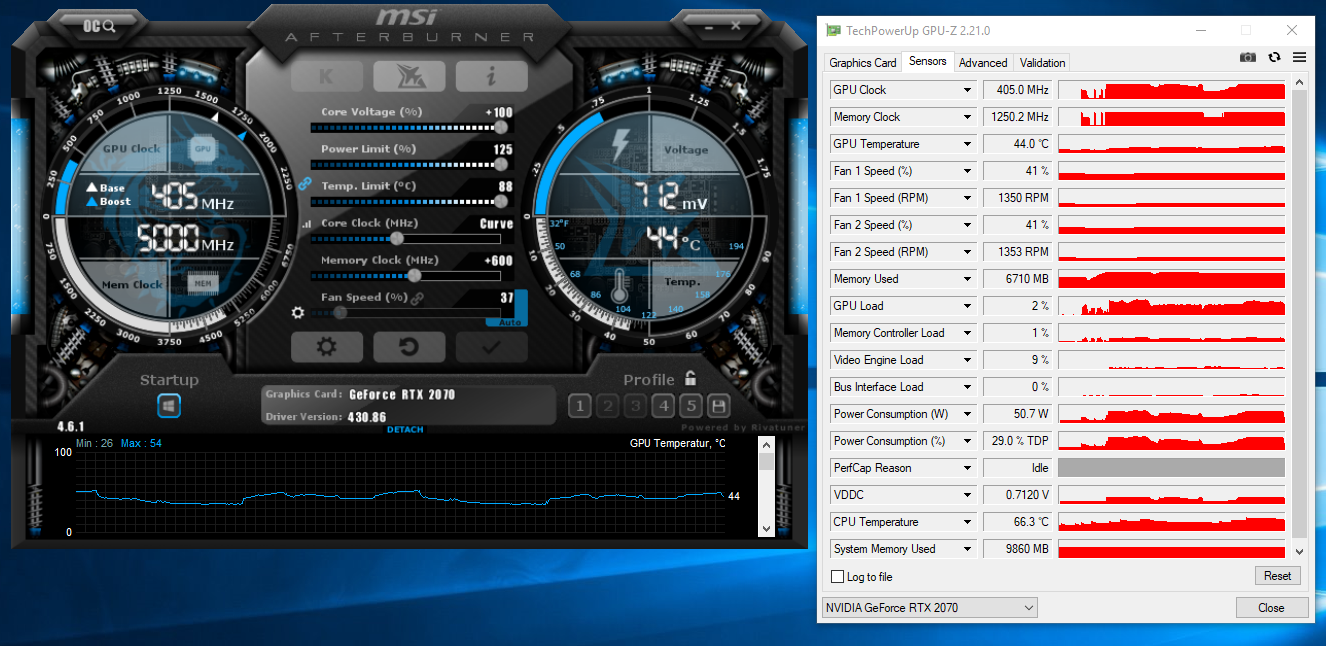This screenshot has height=646, width=1326.
Task: Open the Afterburner information button
Action: (x=491, y=76)
